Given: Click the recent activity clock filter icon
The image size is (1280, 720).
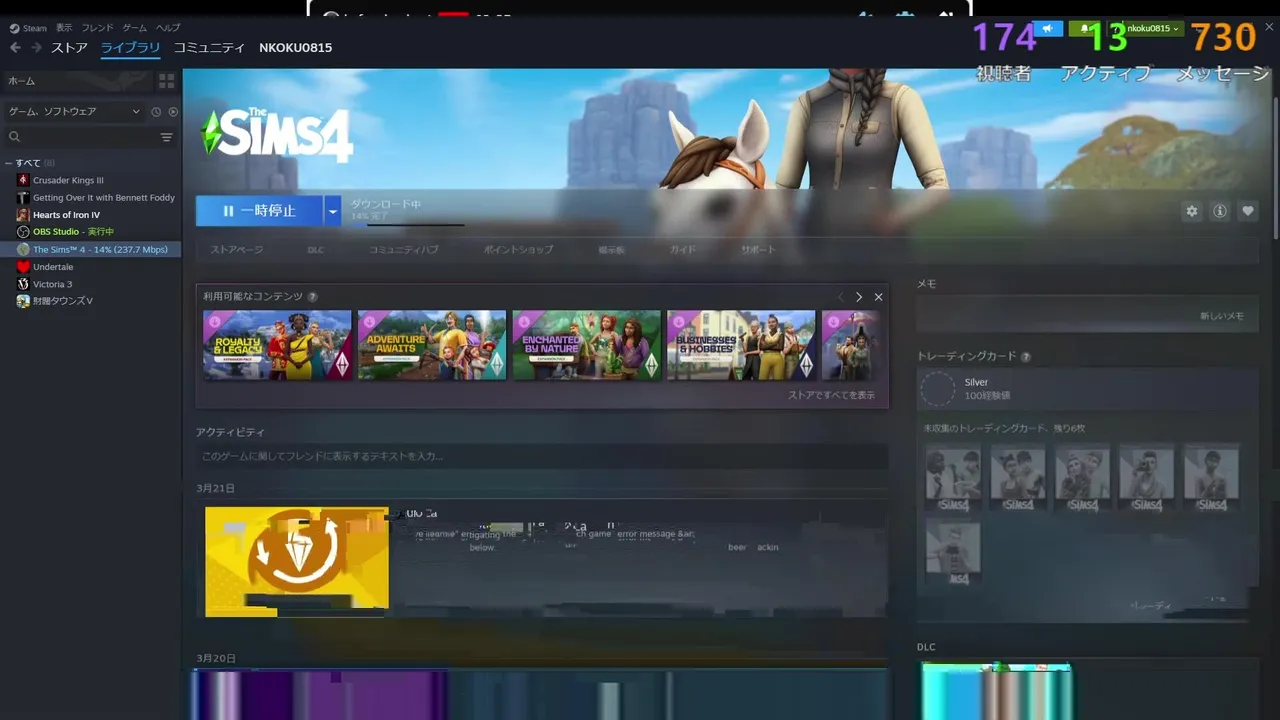Looking at the screenshot, I should coord(156,112).
